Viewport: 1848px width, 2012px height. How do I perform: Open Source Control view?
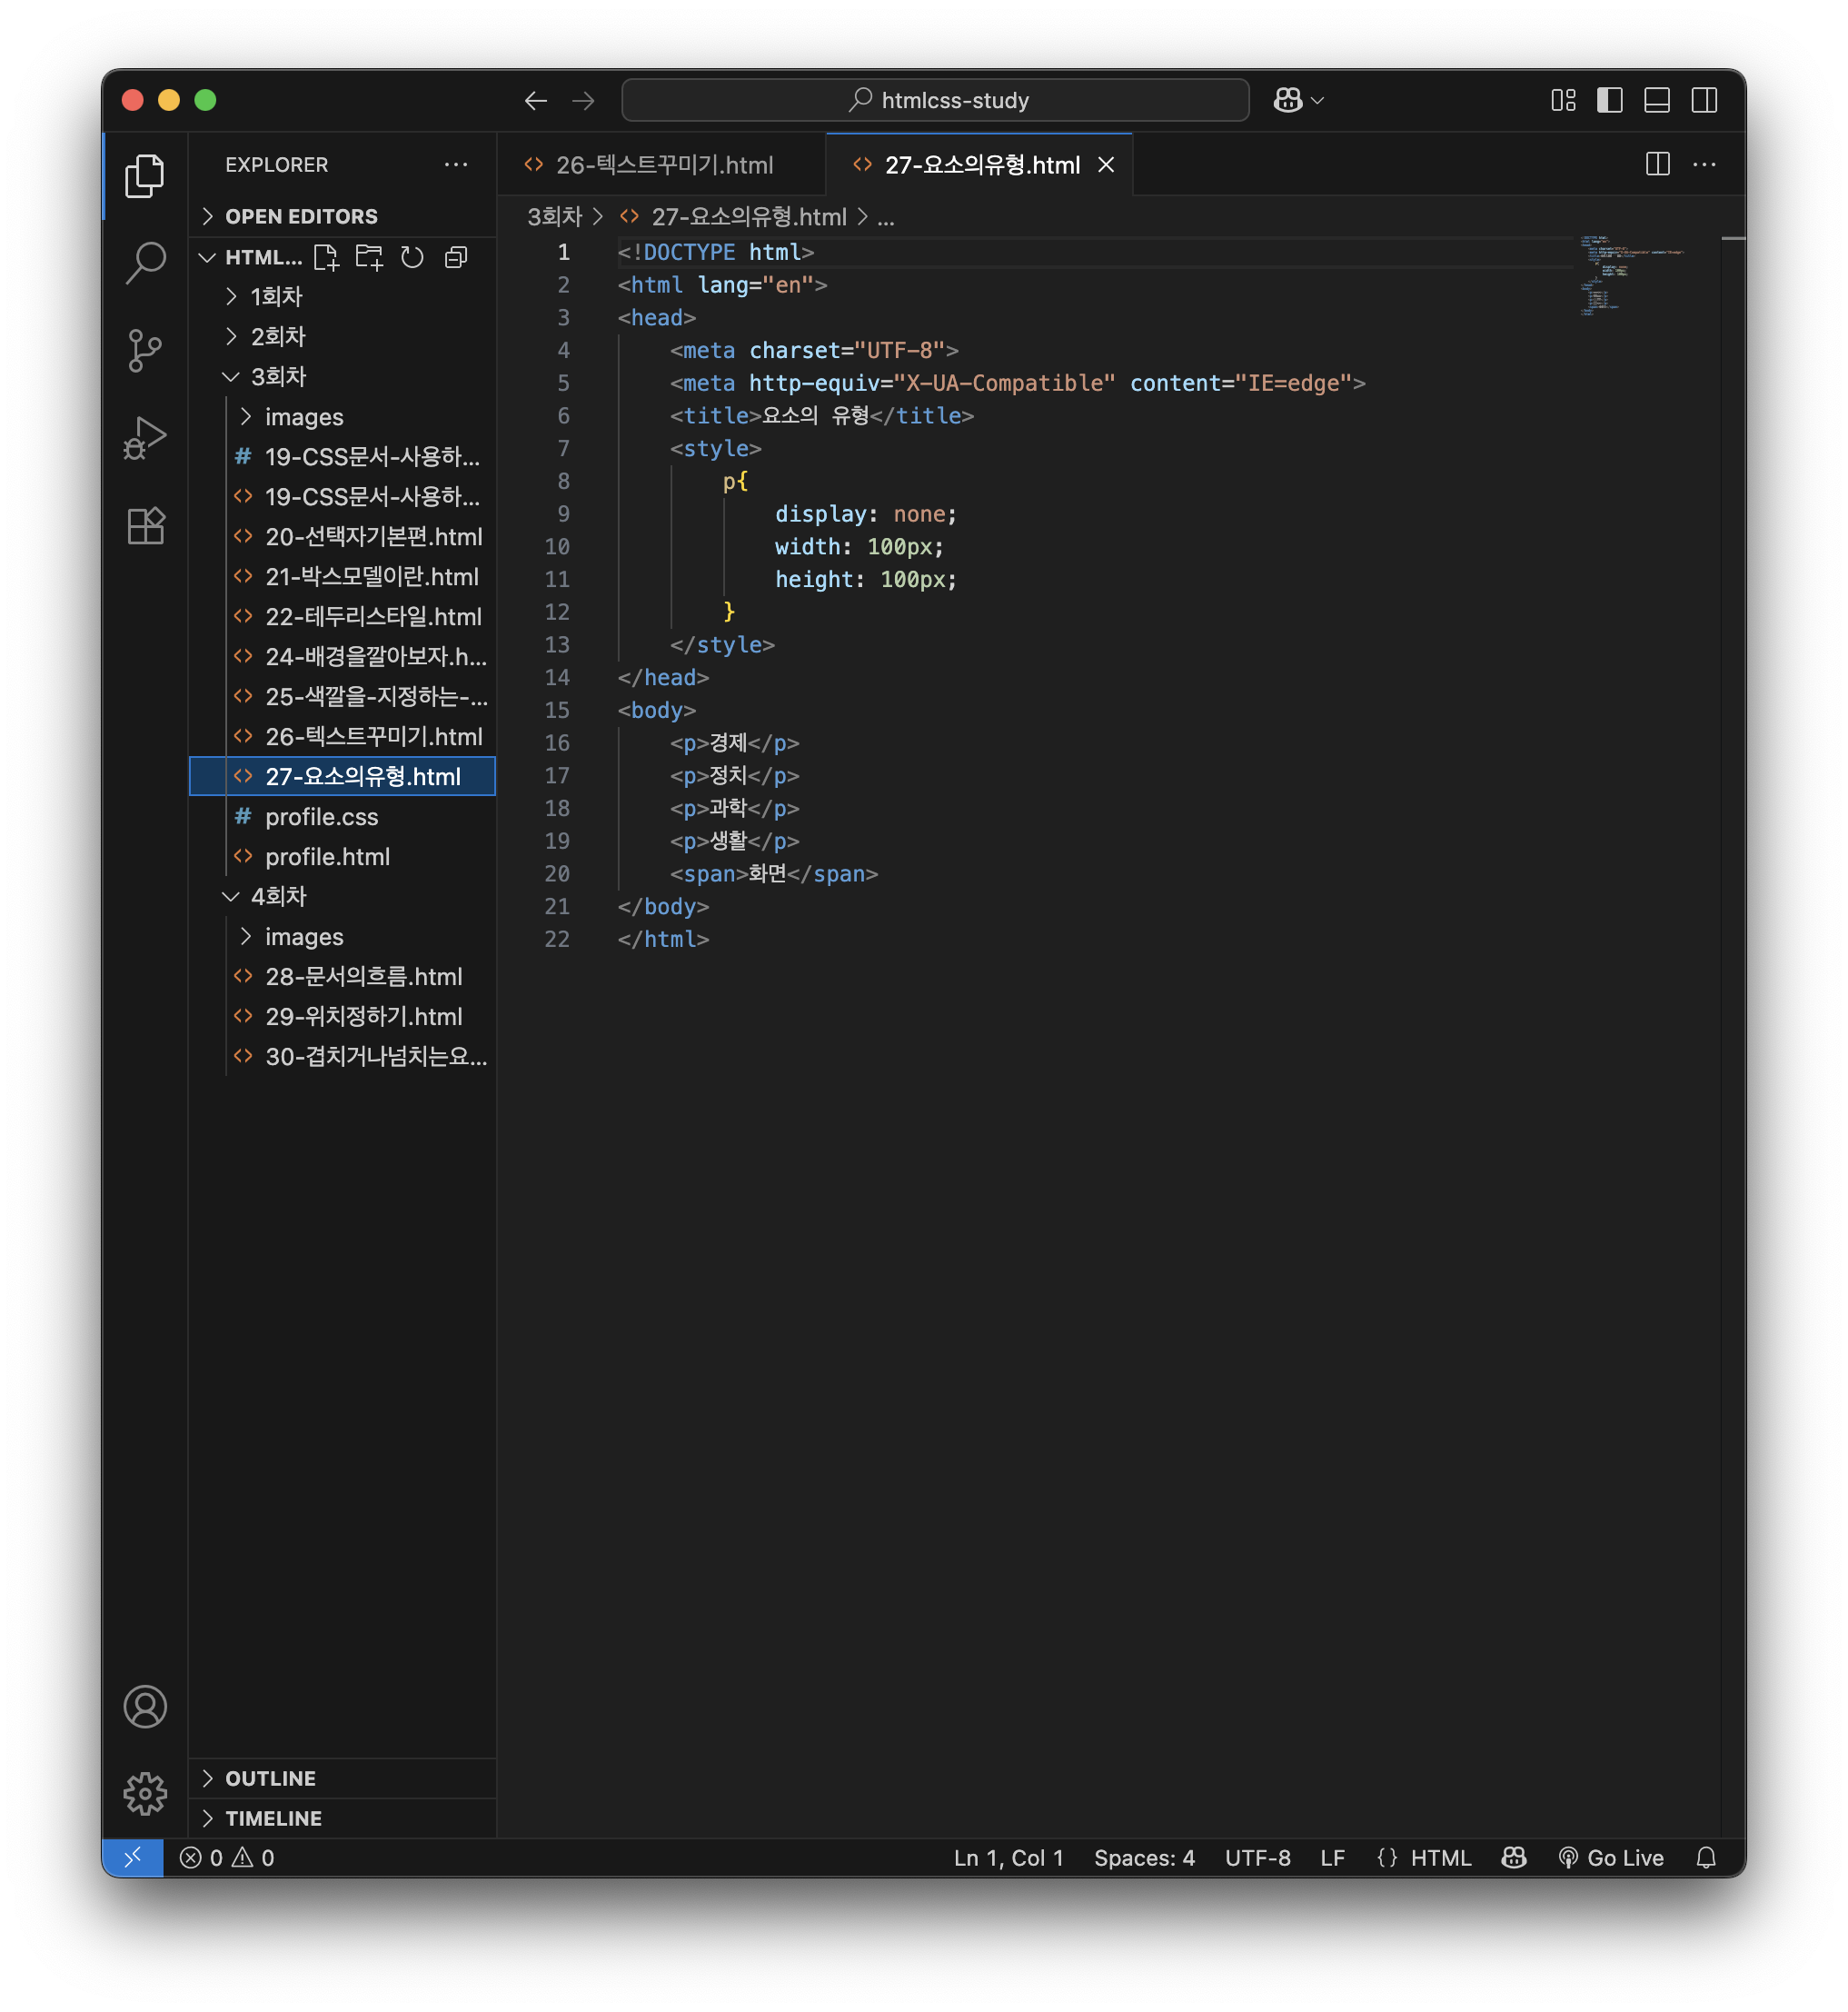[x=145, y=350]
